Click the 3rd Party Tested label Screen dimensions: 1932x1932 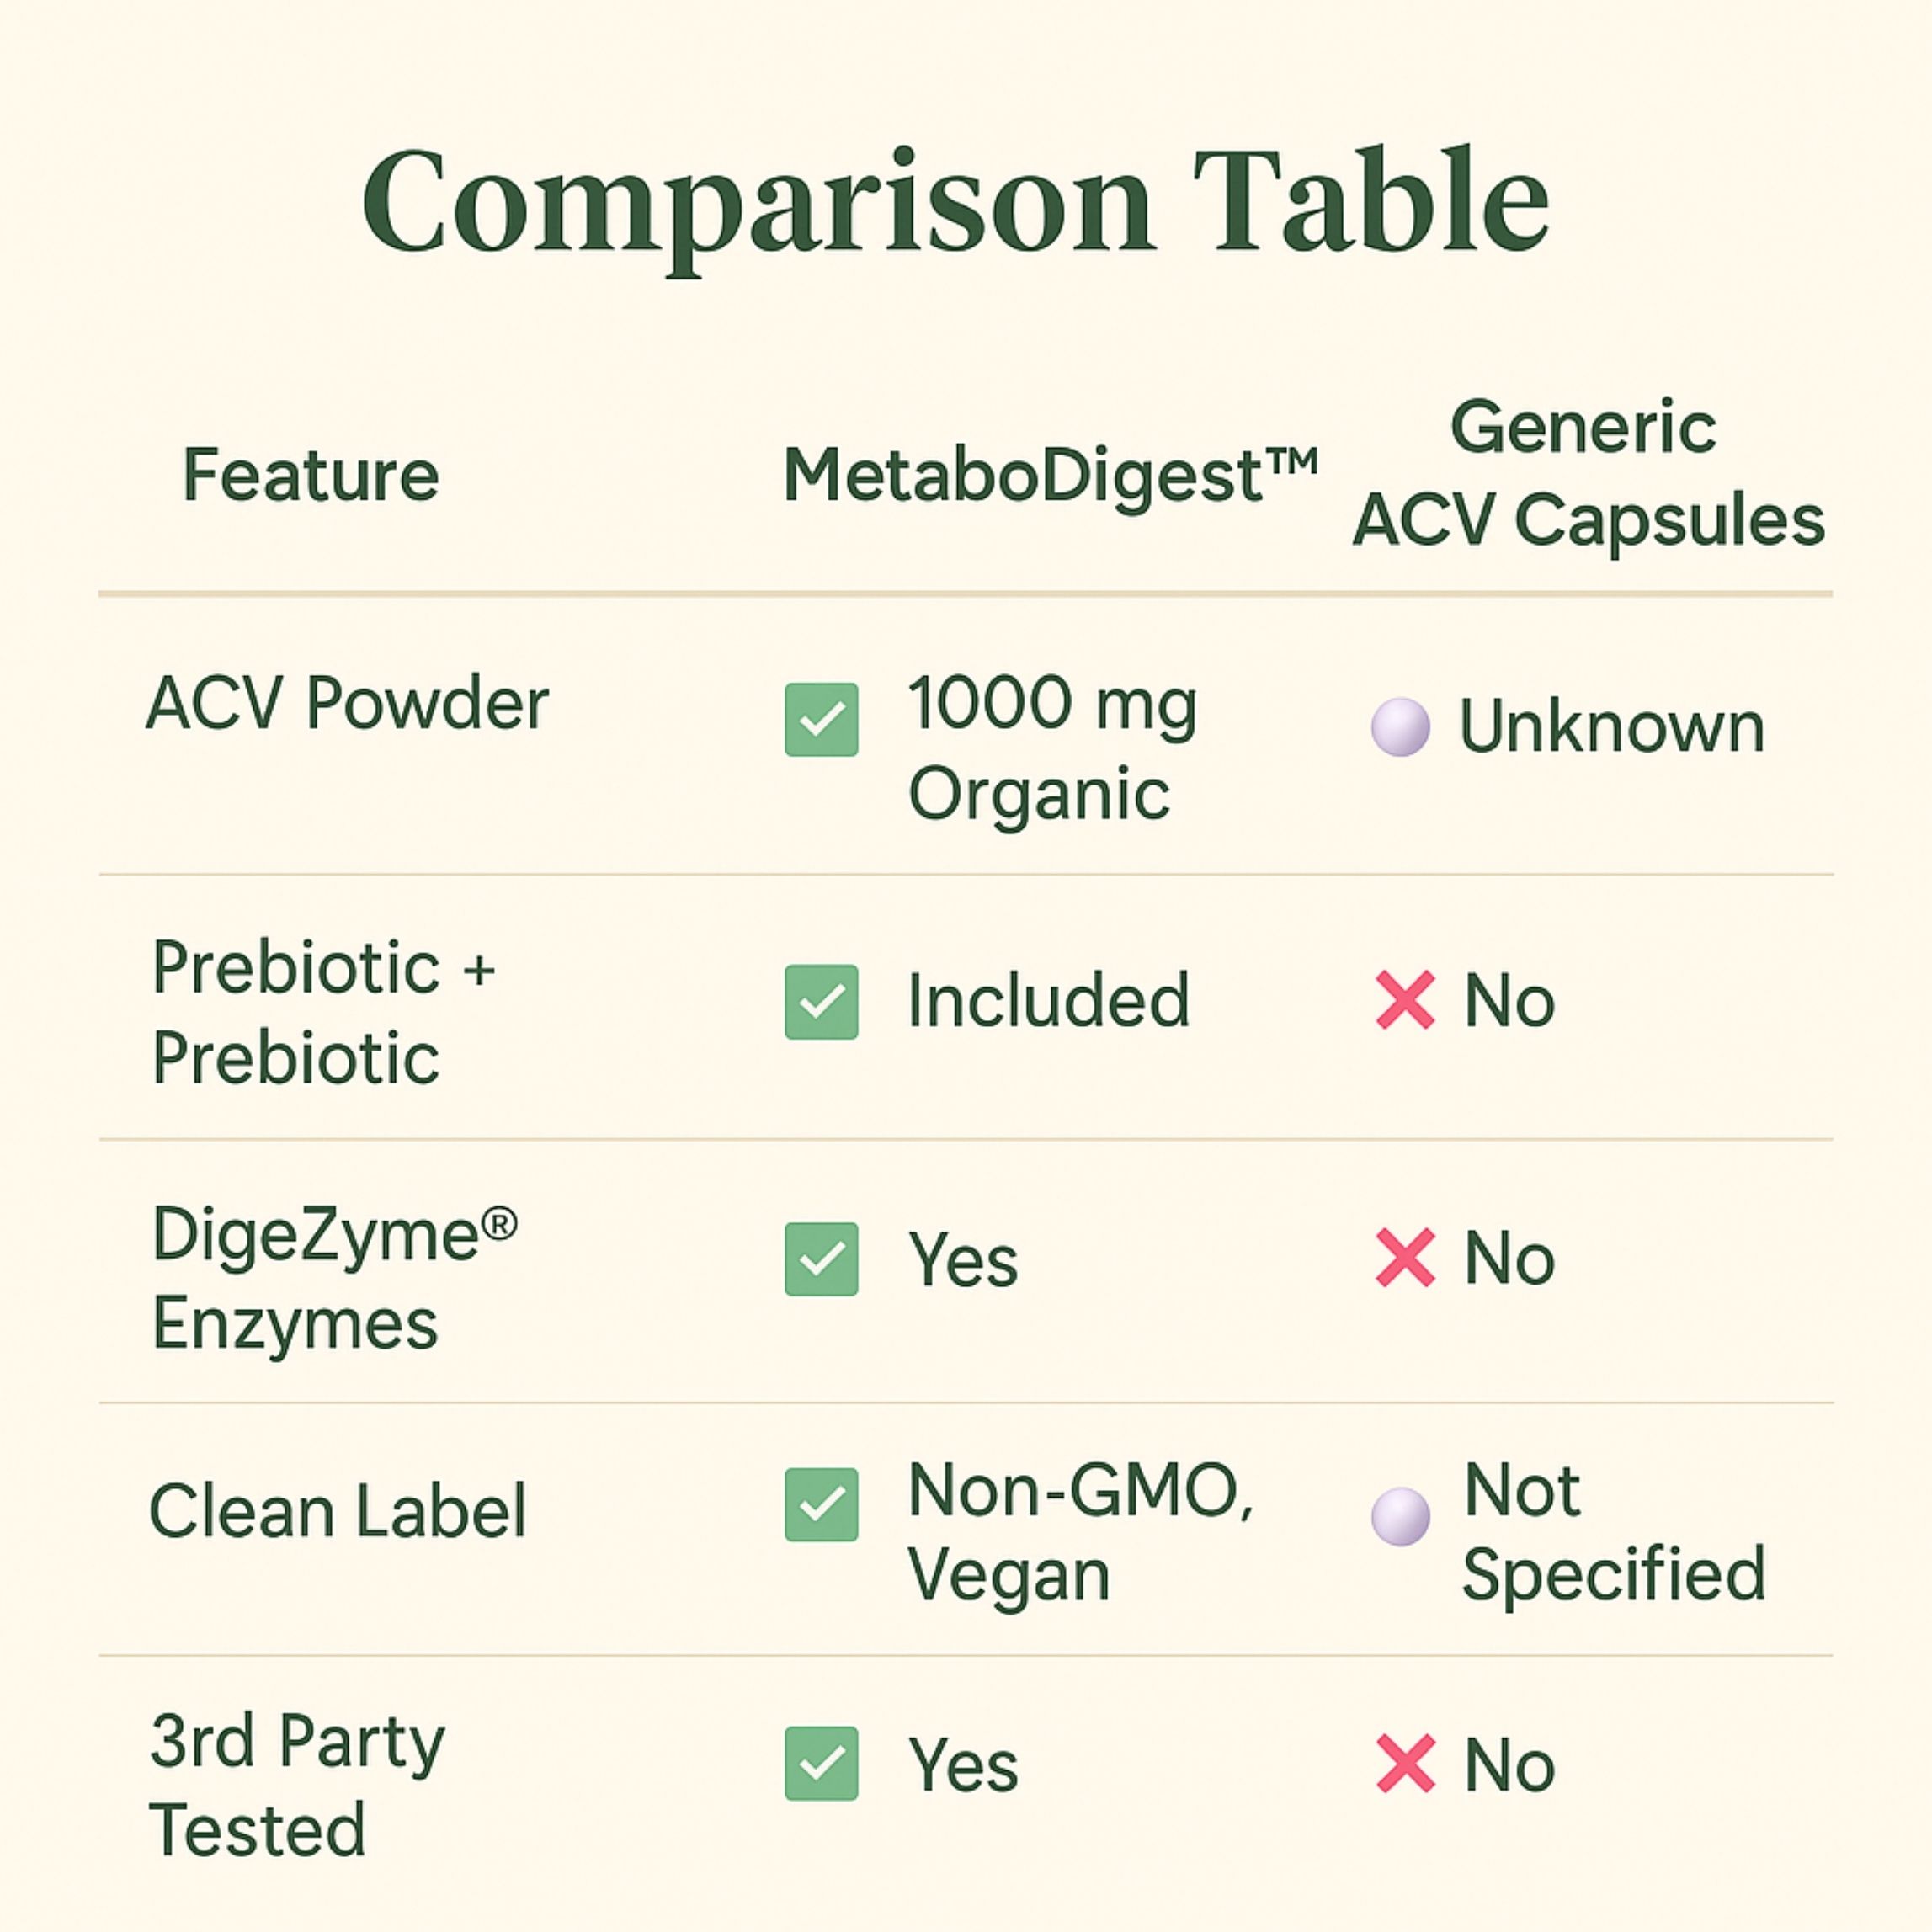[297, 1785]
